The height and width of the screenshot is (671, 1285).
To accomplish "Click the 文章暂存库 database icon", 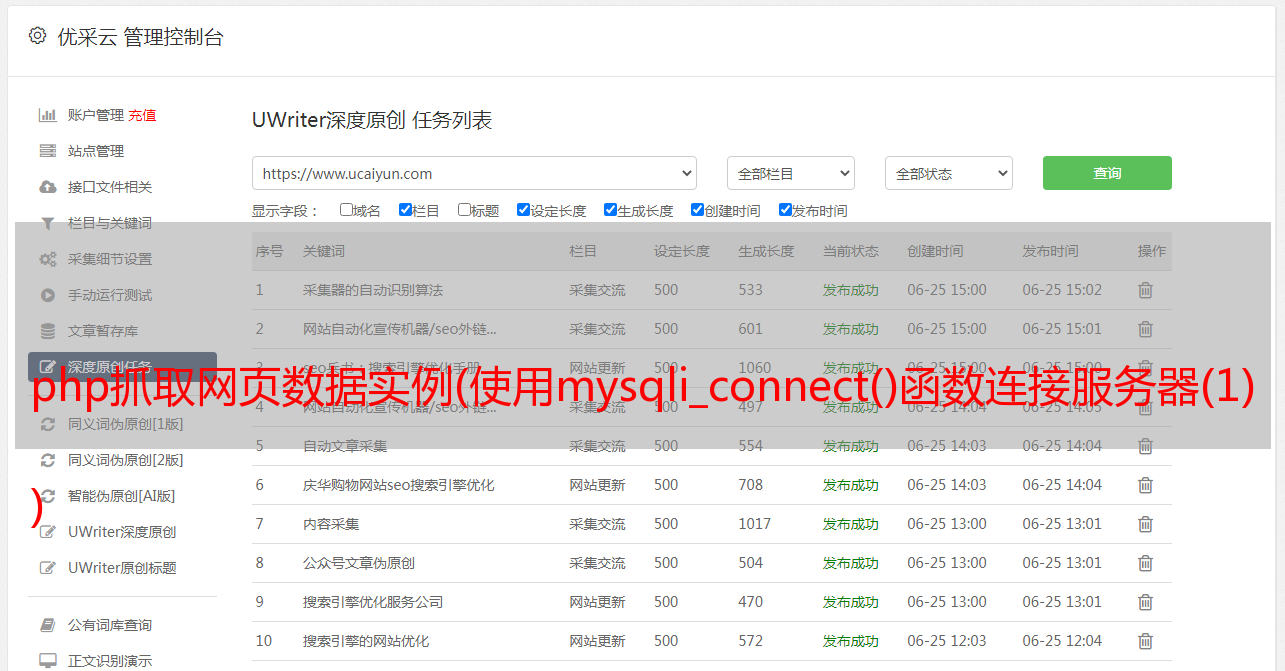I will [47, 331].
